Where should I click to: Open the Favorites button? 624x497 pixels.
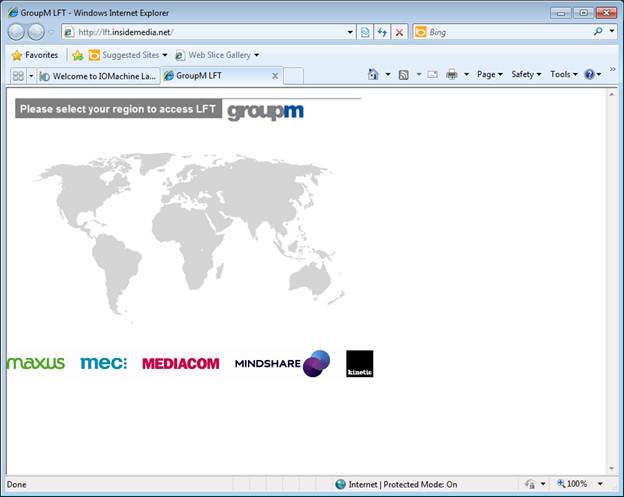click(x=34, y=55)
